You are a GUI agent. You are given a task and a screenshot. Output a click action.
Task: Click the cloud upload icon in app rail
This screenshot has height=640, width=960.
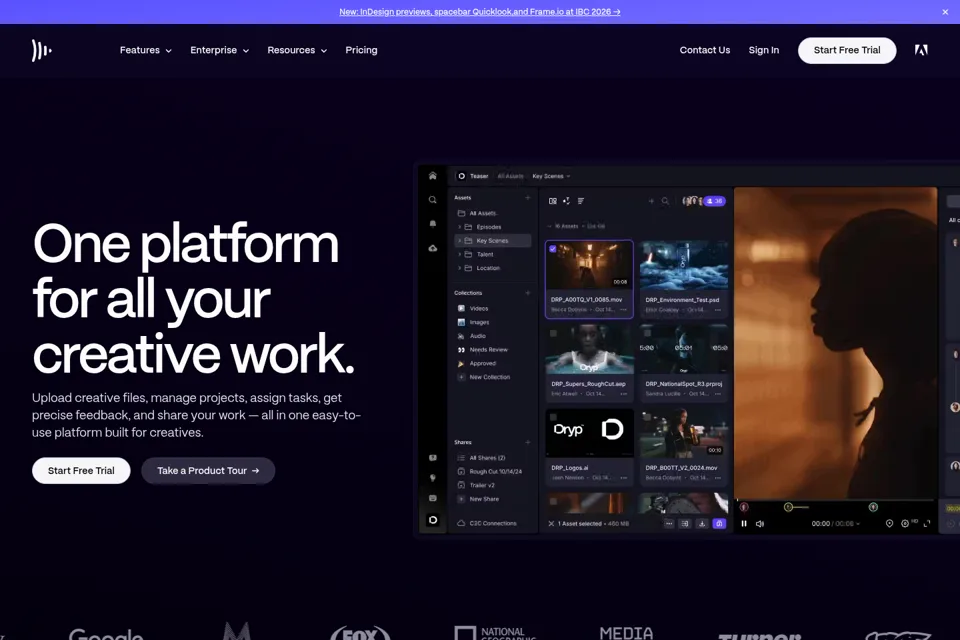(433, 248)
